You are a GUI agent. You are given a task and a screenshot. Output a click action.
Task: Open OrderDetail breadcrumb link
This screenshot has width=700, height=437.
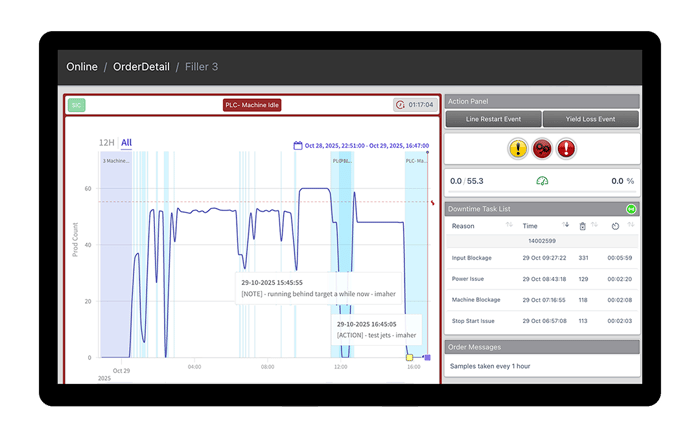(x=140, y=67)
